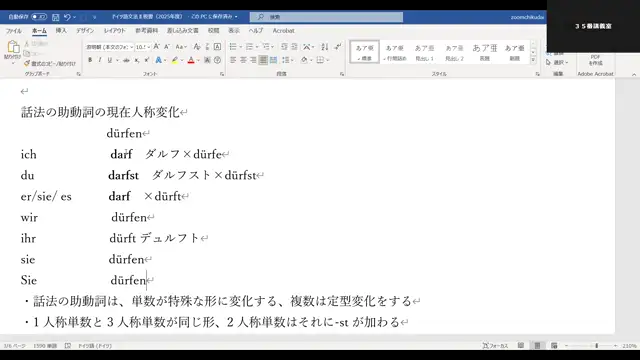The width and height of the screenshot is (640, 360).
Task: Click the Paste clipboard icon
Action: (13, 47)
